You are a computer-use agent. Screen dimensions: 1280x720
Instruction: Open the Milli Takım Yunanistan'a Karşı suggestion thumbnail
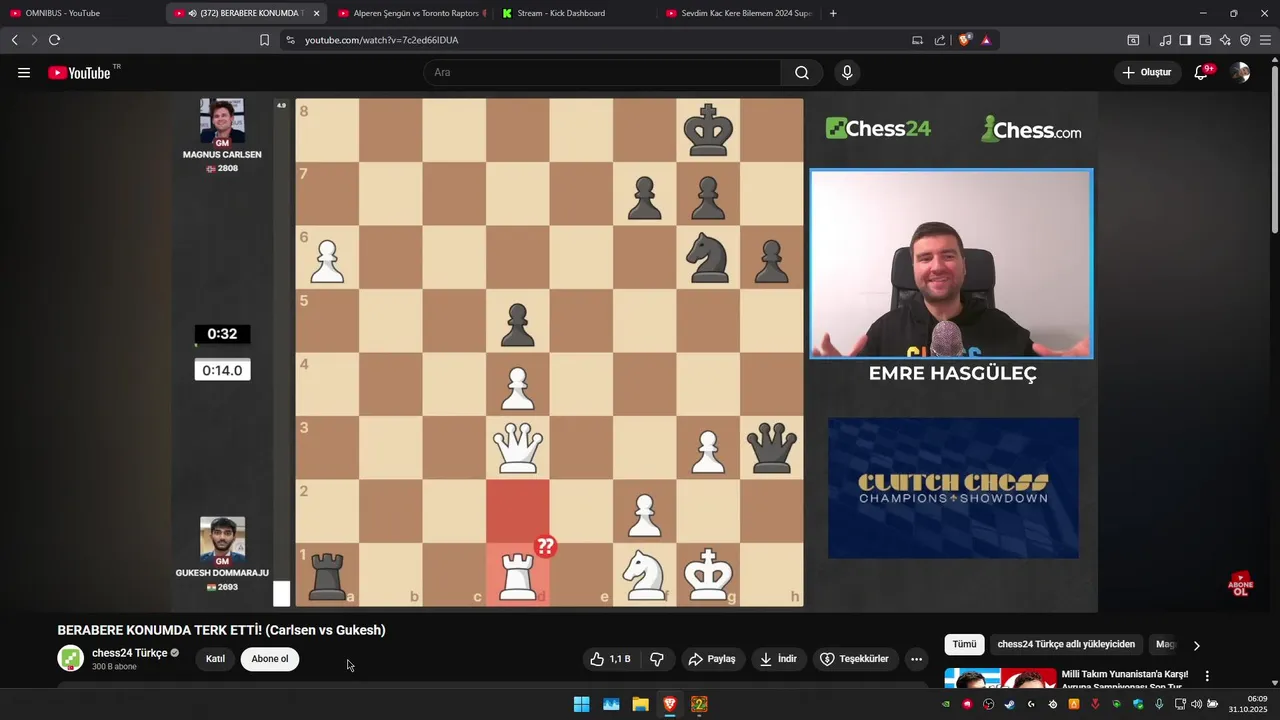(1000, 679)
